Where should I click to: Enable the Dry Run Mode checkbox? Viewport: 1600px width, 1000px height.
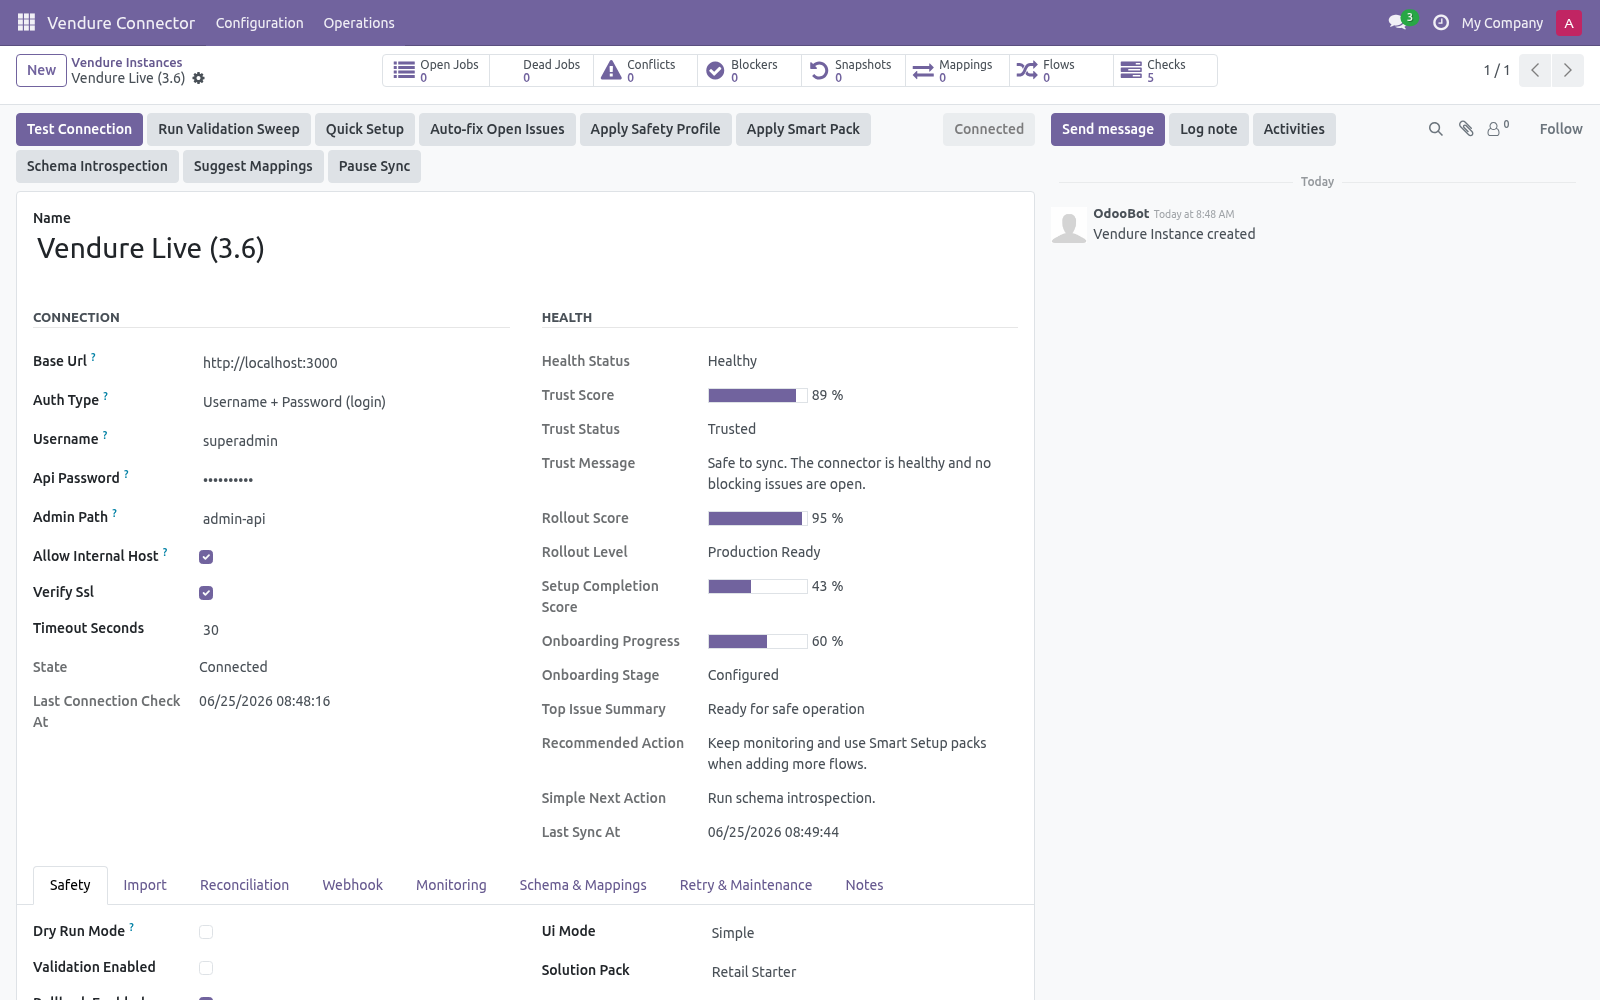[206, 932]
